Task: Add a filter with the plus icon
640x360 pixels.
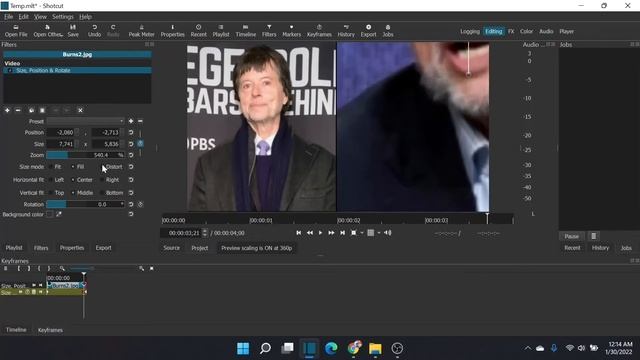Action: click(7, 110)
